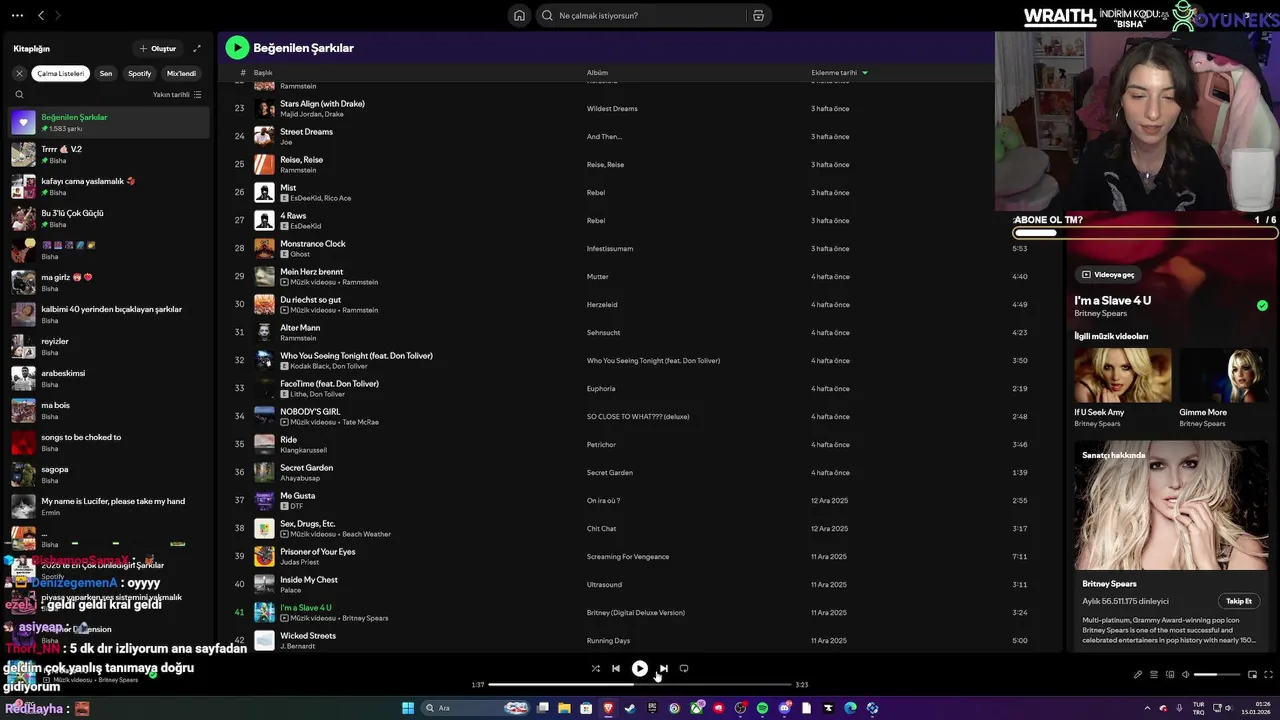Open Epic Games from the taskbar
This screenshot has width=1280, height=720.
(x=652, y=708)
